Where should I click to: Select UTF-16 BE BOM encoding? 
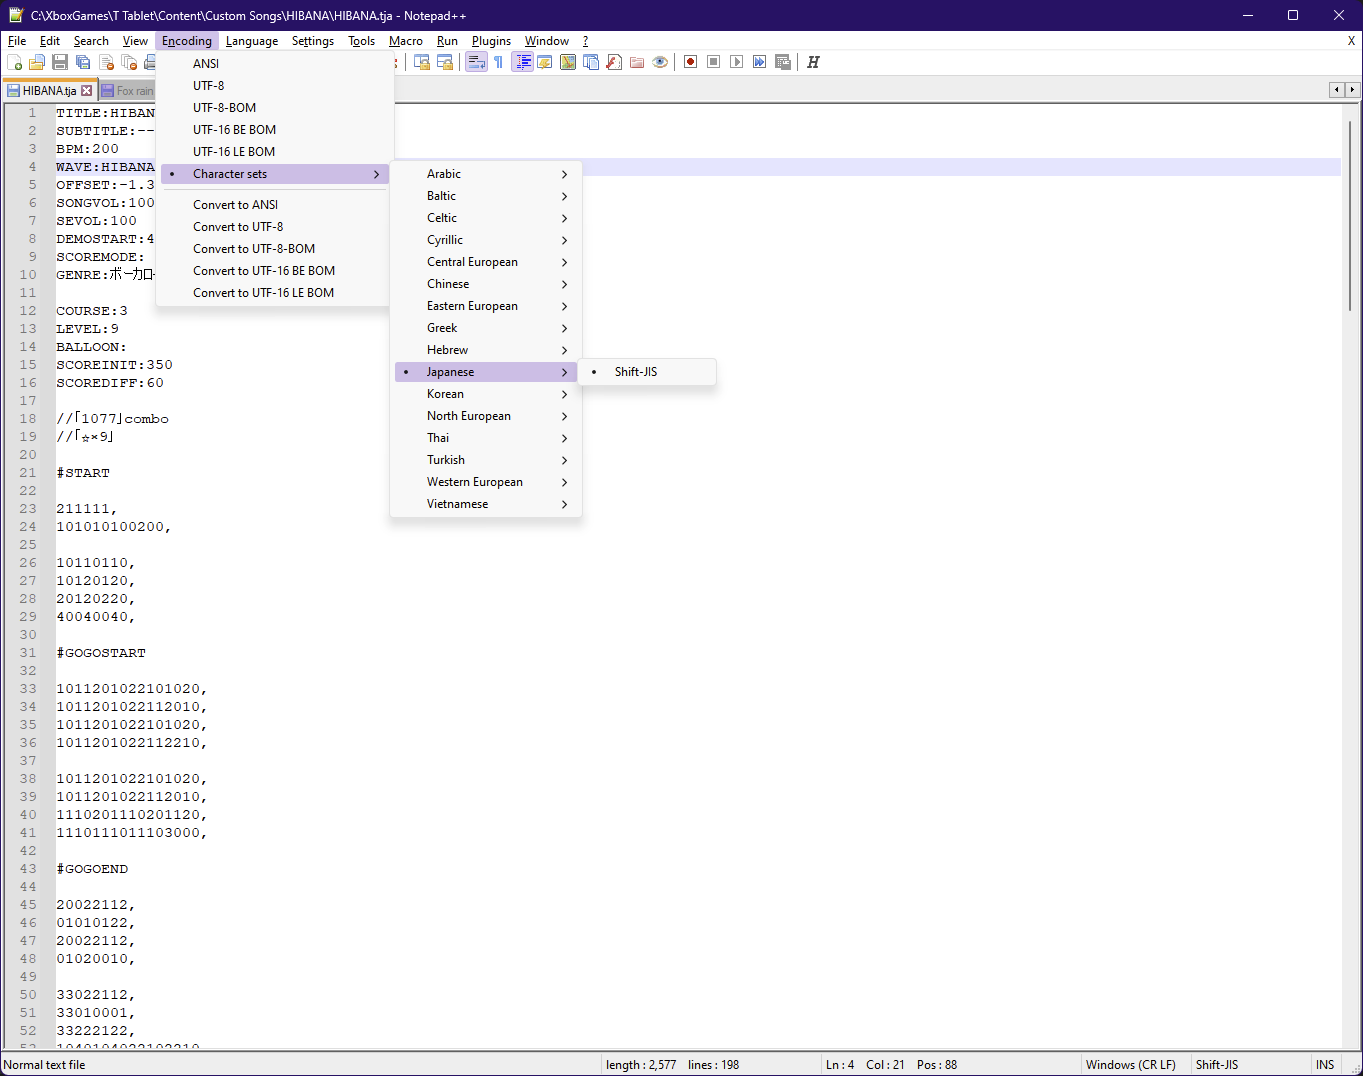pyautogui.click(x=275, y=130)
